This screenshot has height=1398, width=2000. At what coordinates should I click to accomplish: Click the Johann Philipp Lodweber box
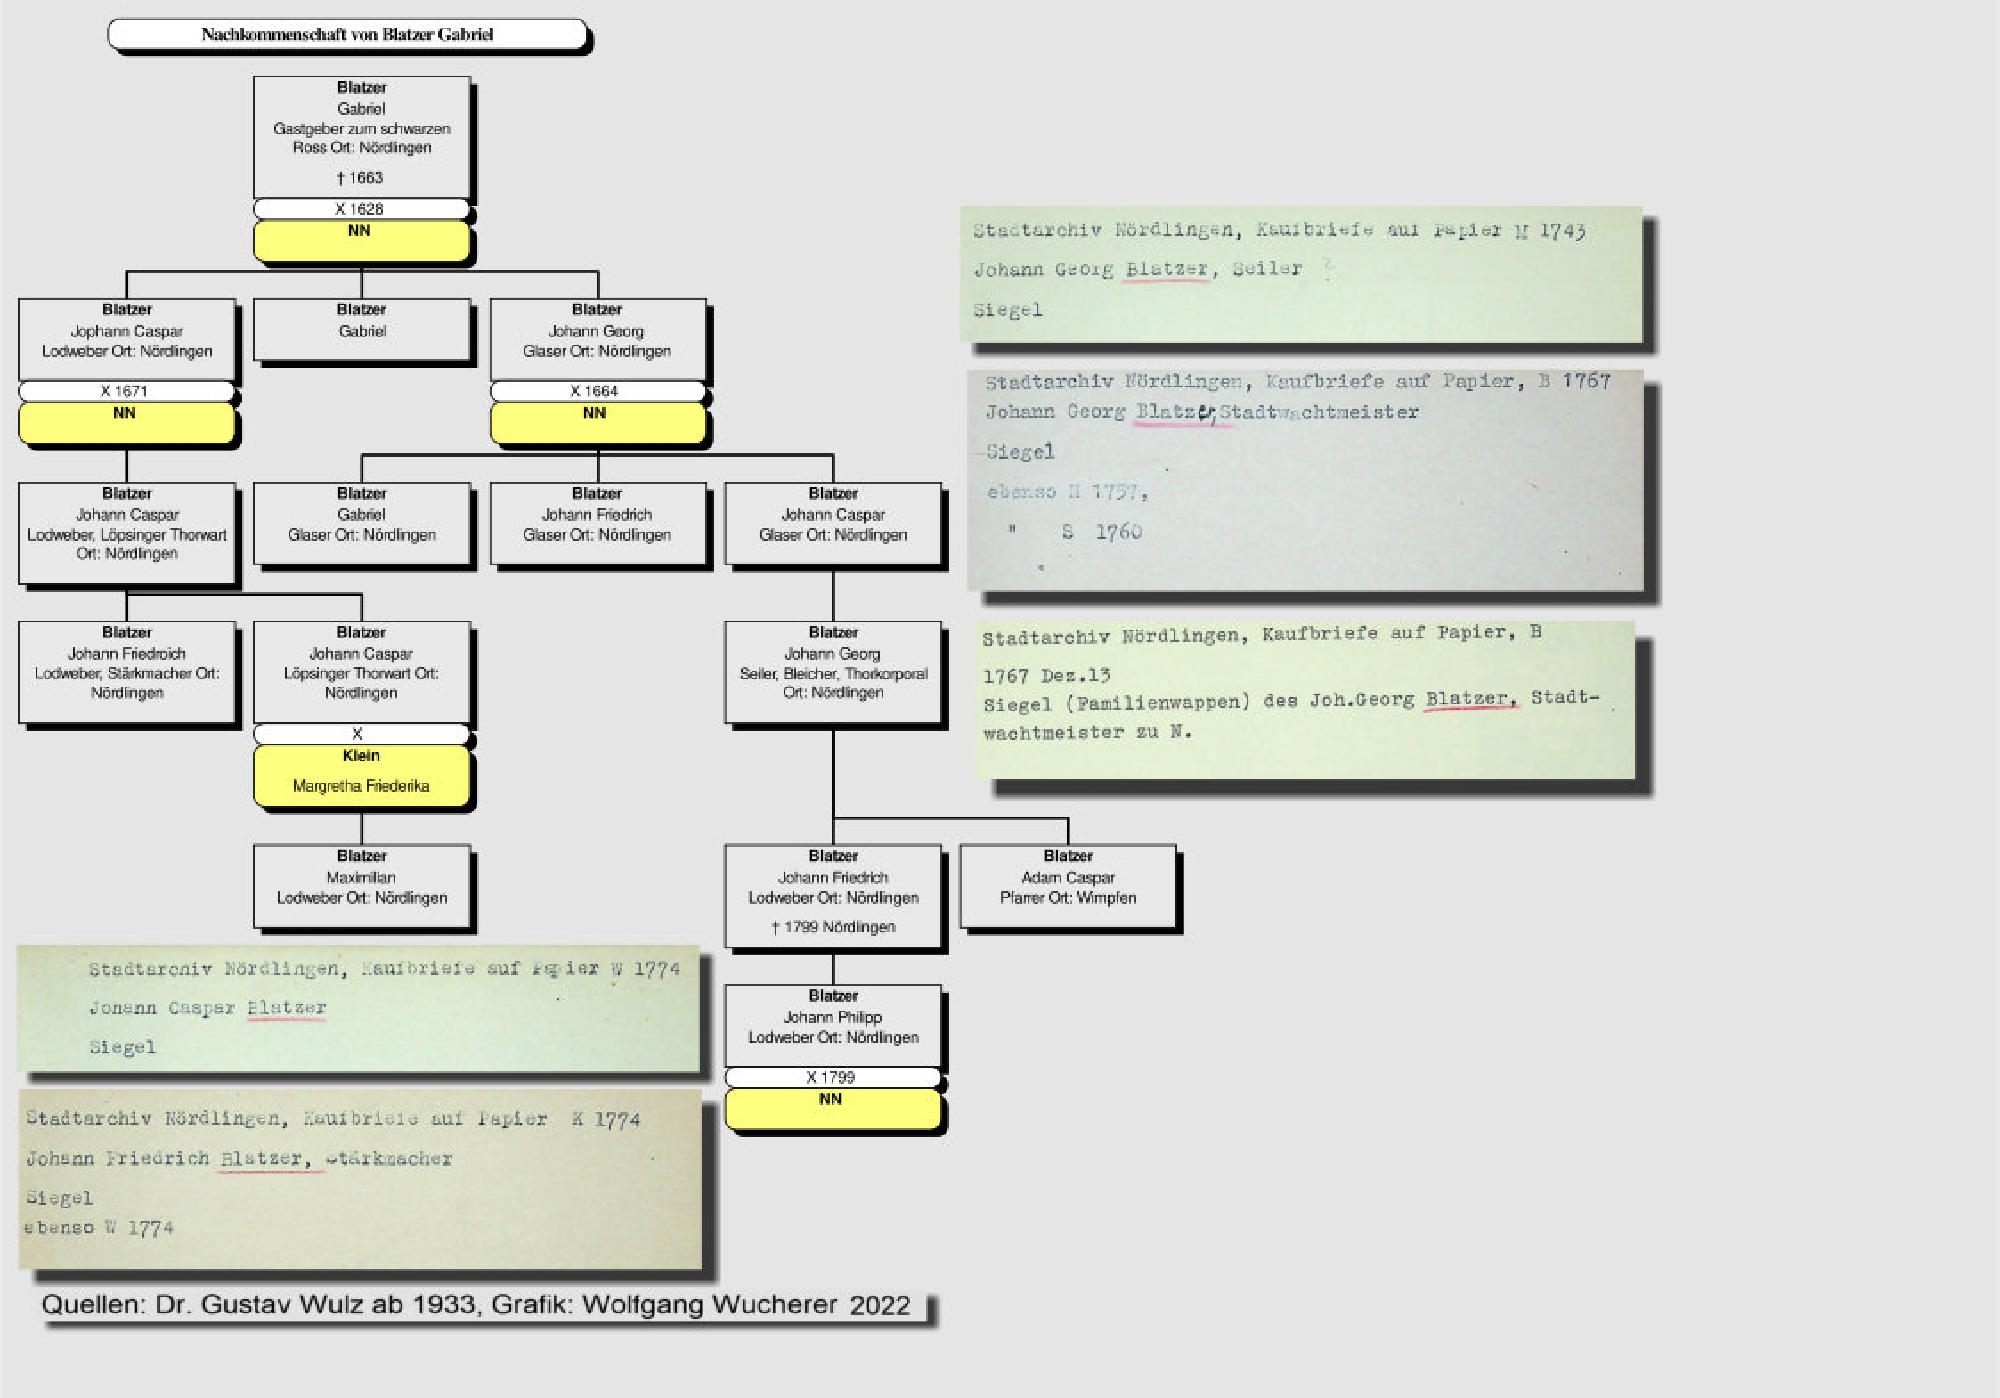click(x=833, y=1026)
